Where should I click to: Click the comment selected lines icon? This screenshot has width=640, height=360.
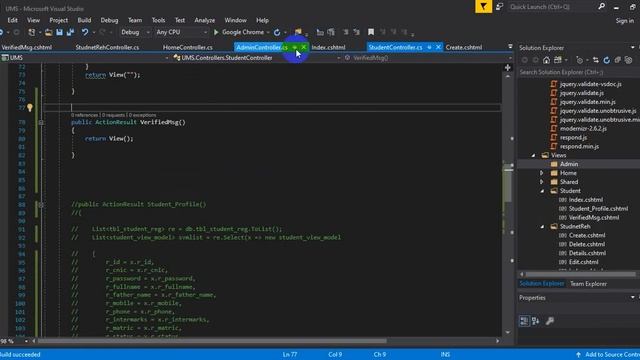click(x=346, y=32)
